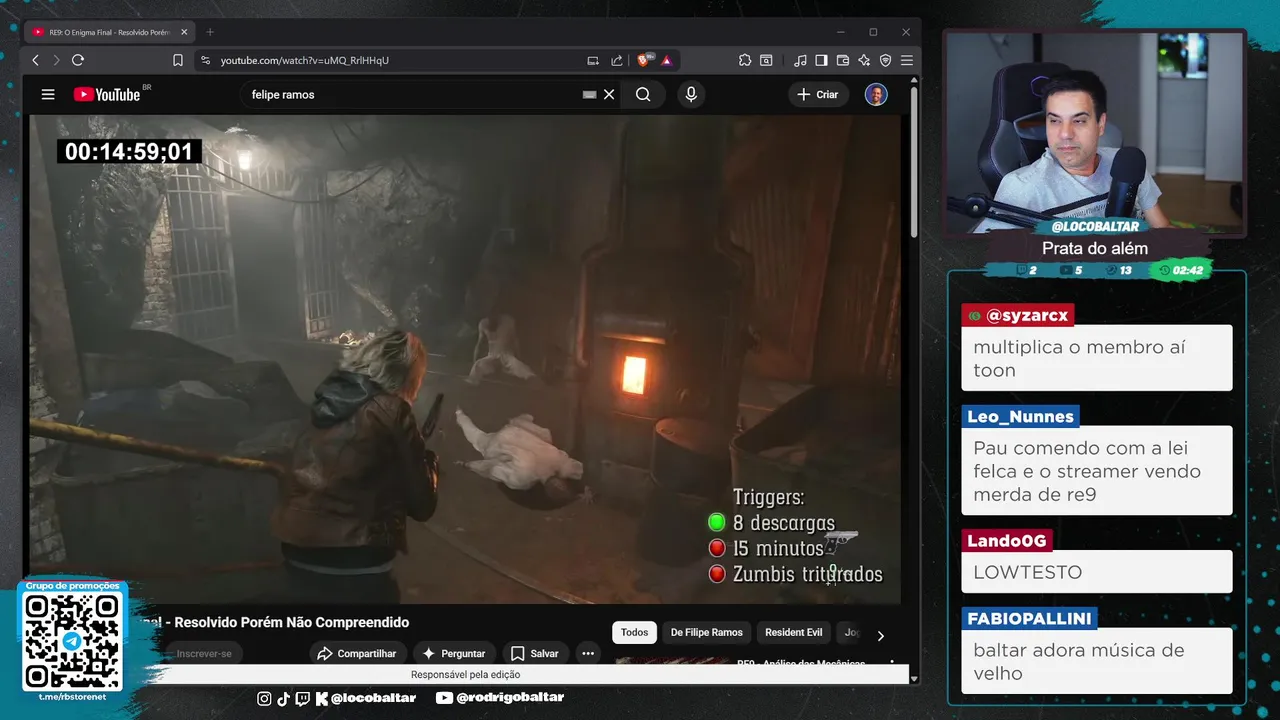This screenshot has height=720, width=1280.
Task: Open YouTube account avatar menu
Action: pos(876,94)
